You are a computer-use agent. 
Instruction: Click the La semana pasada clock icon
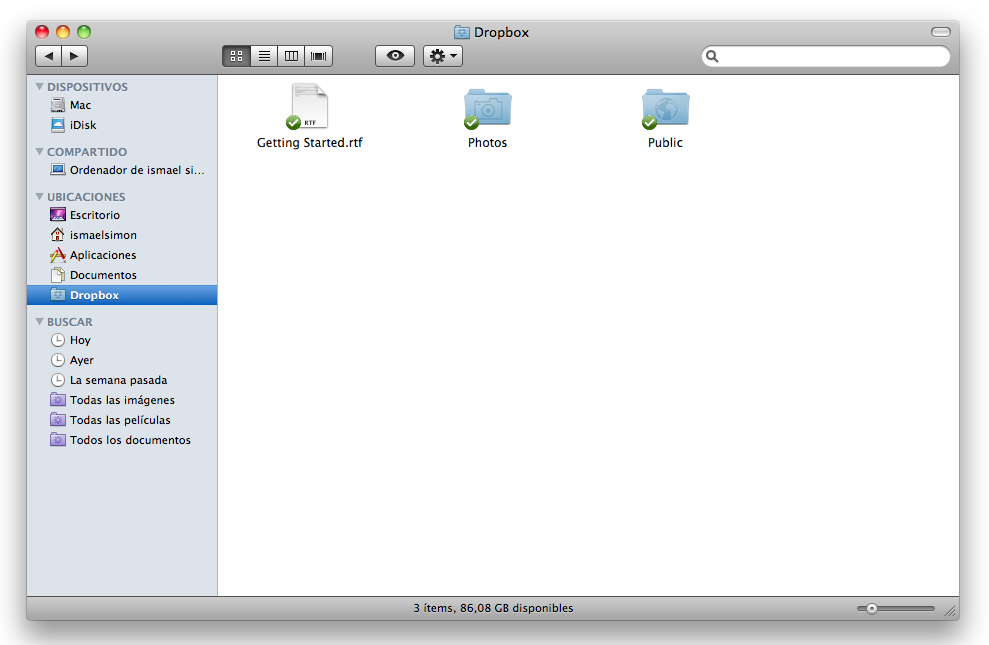point(57,380)
